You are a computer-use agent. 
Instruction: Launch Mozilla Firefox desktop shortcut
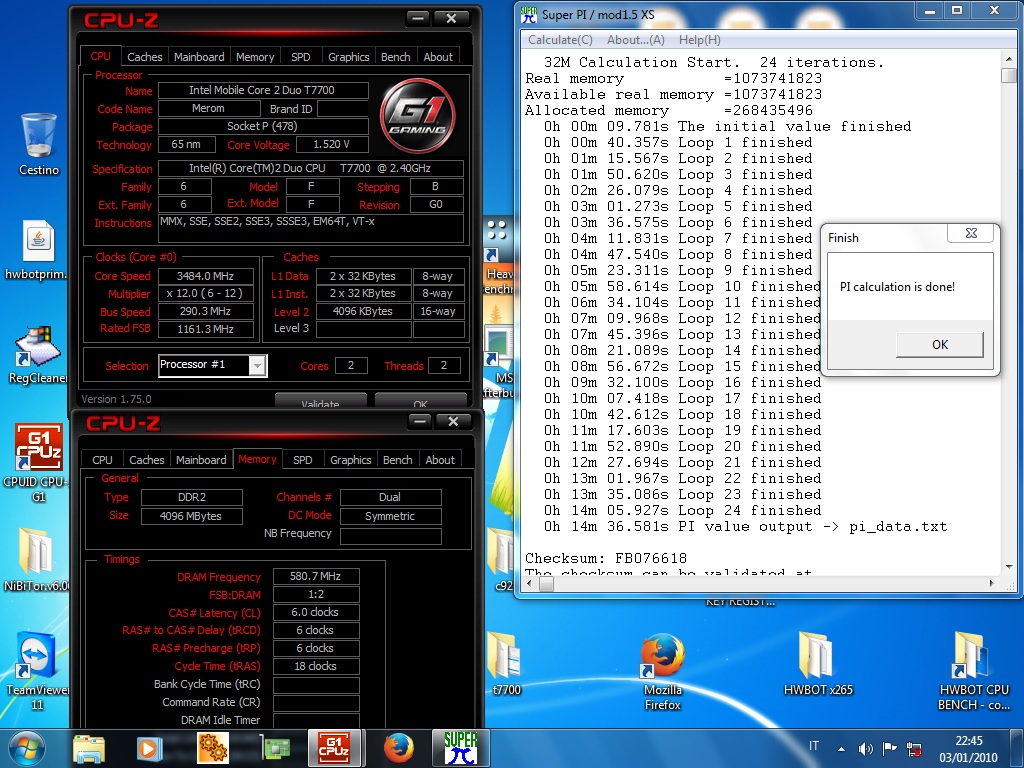click(x=662, y=671)
